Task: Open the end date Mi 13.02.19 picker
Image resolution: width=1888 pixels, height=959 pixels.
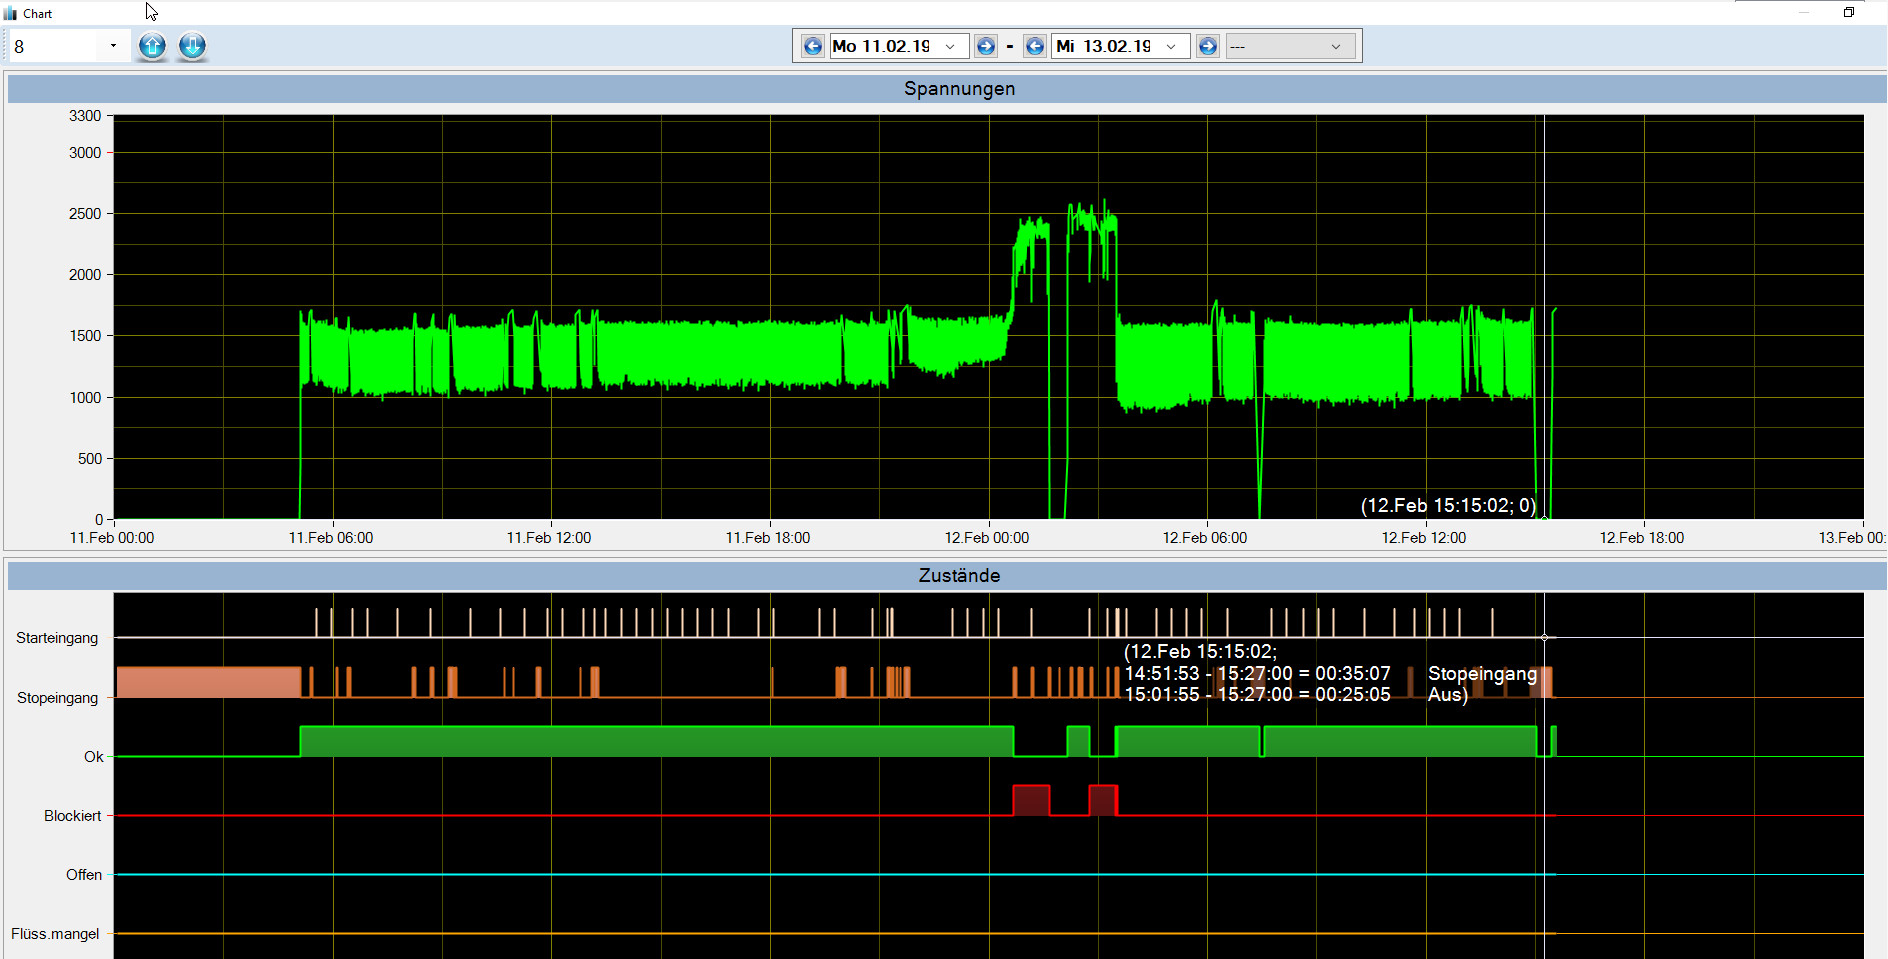Action: click(x=1170, y=46)
